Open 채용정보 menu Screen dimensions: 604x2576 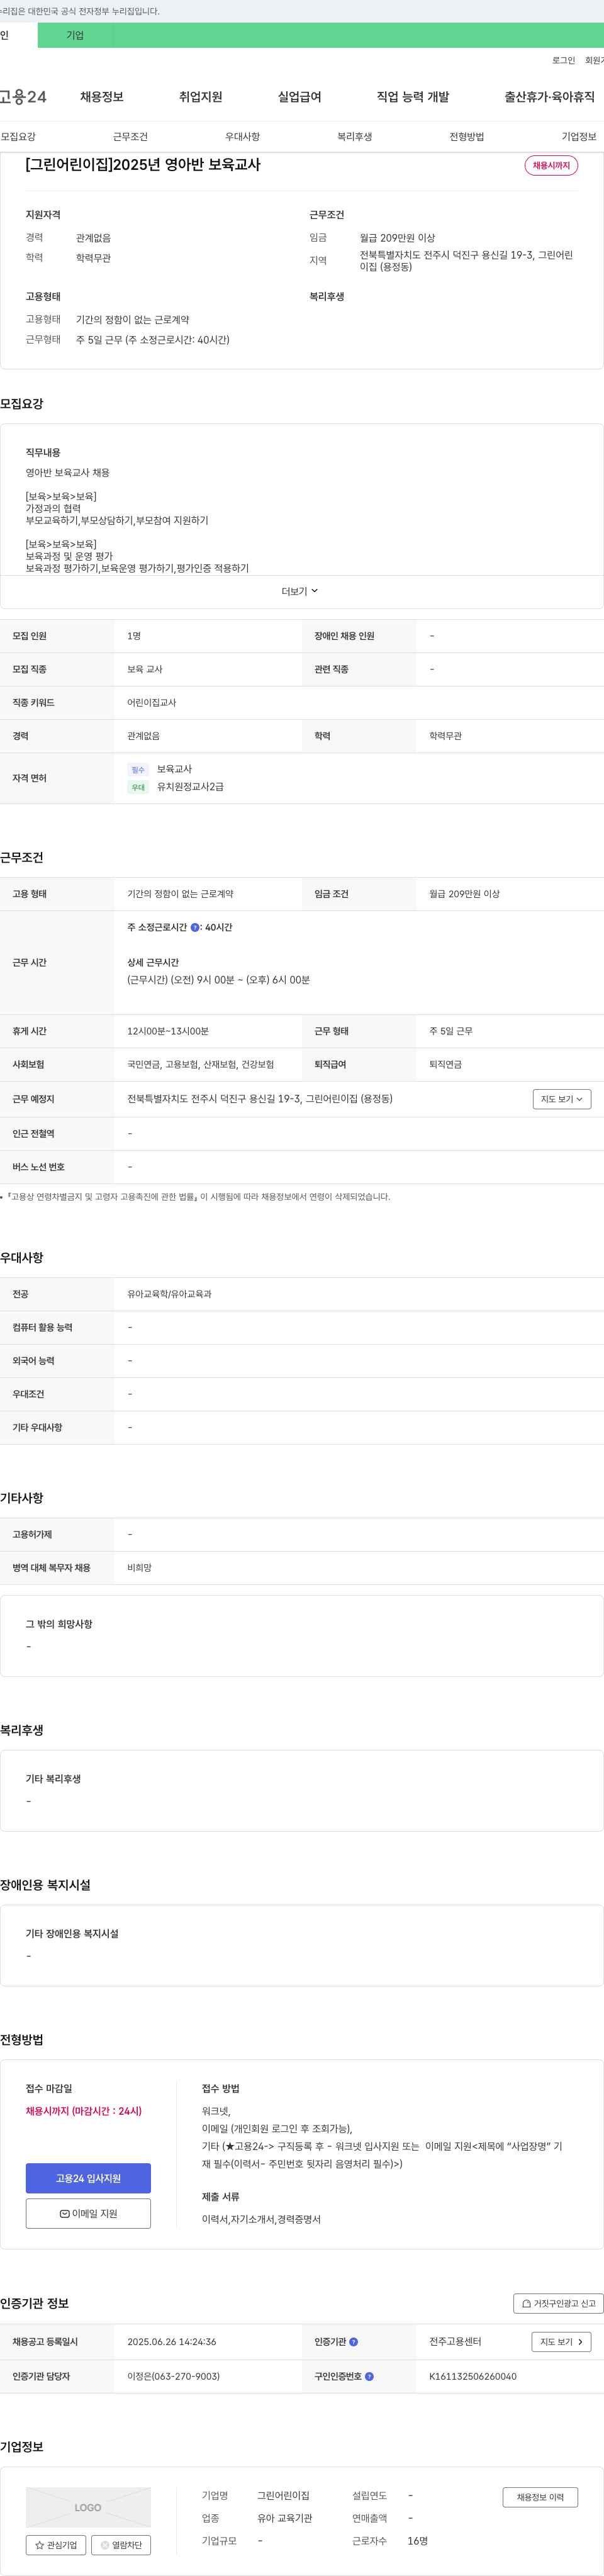102,97
